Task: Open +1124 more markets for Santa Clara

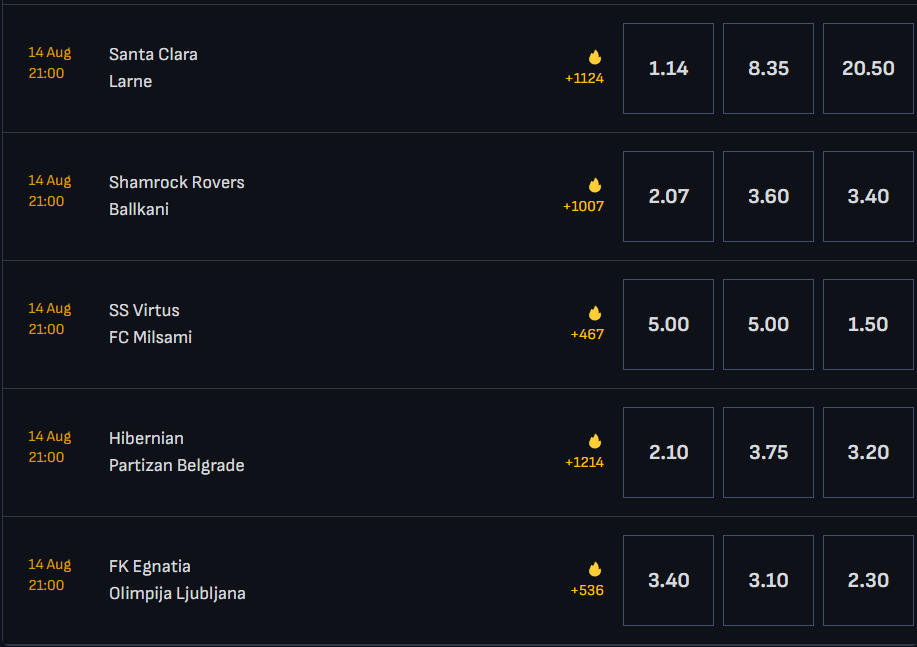Action: coord(584,78)
